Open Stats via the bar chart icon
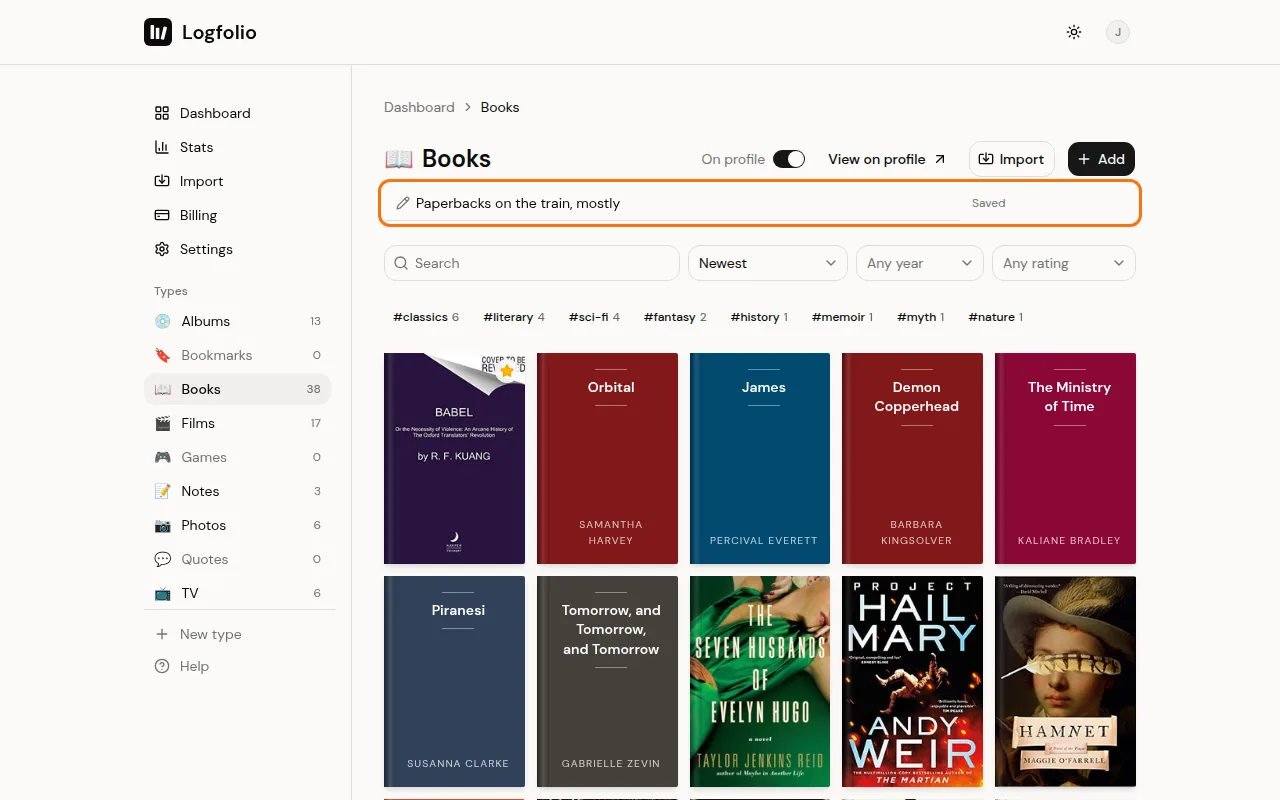Screen dimensions: 1280x800 click(162, 147)
